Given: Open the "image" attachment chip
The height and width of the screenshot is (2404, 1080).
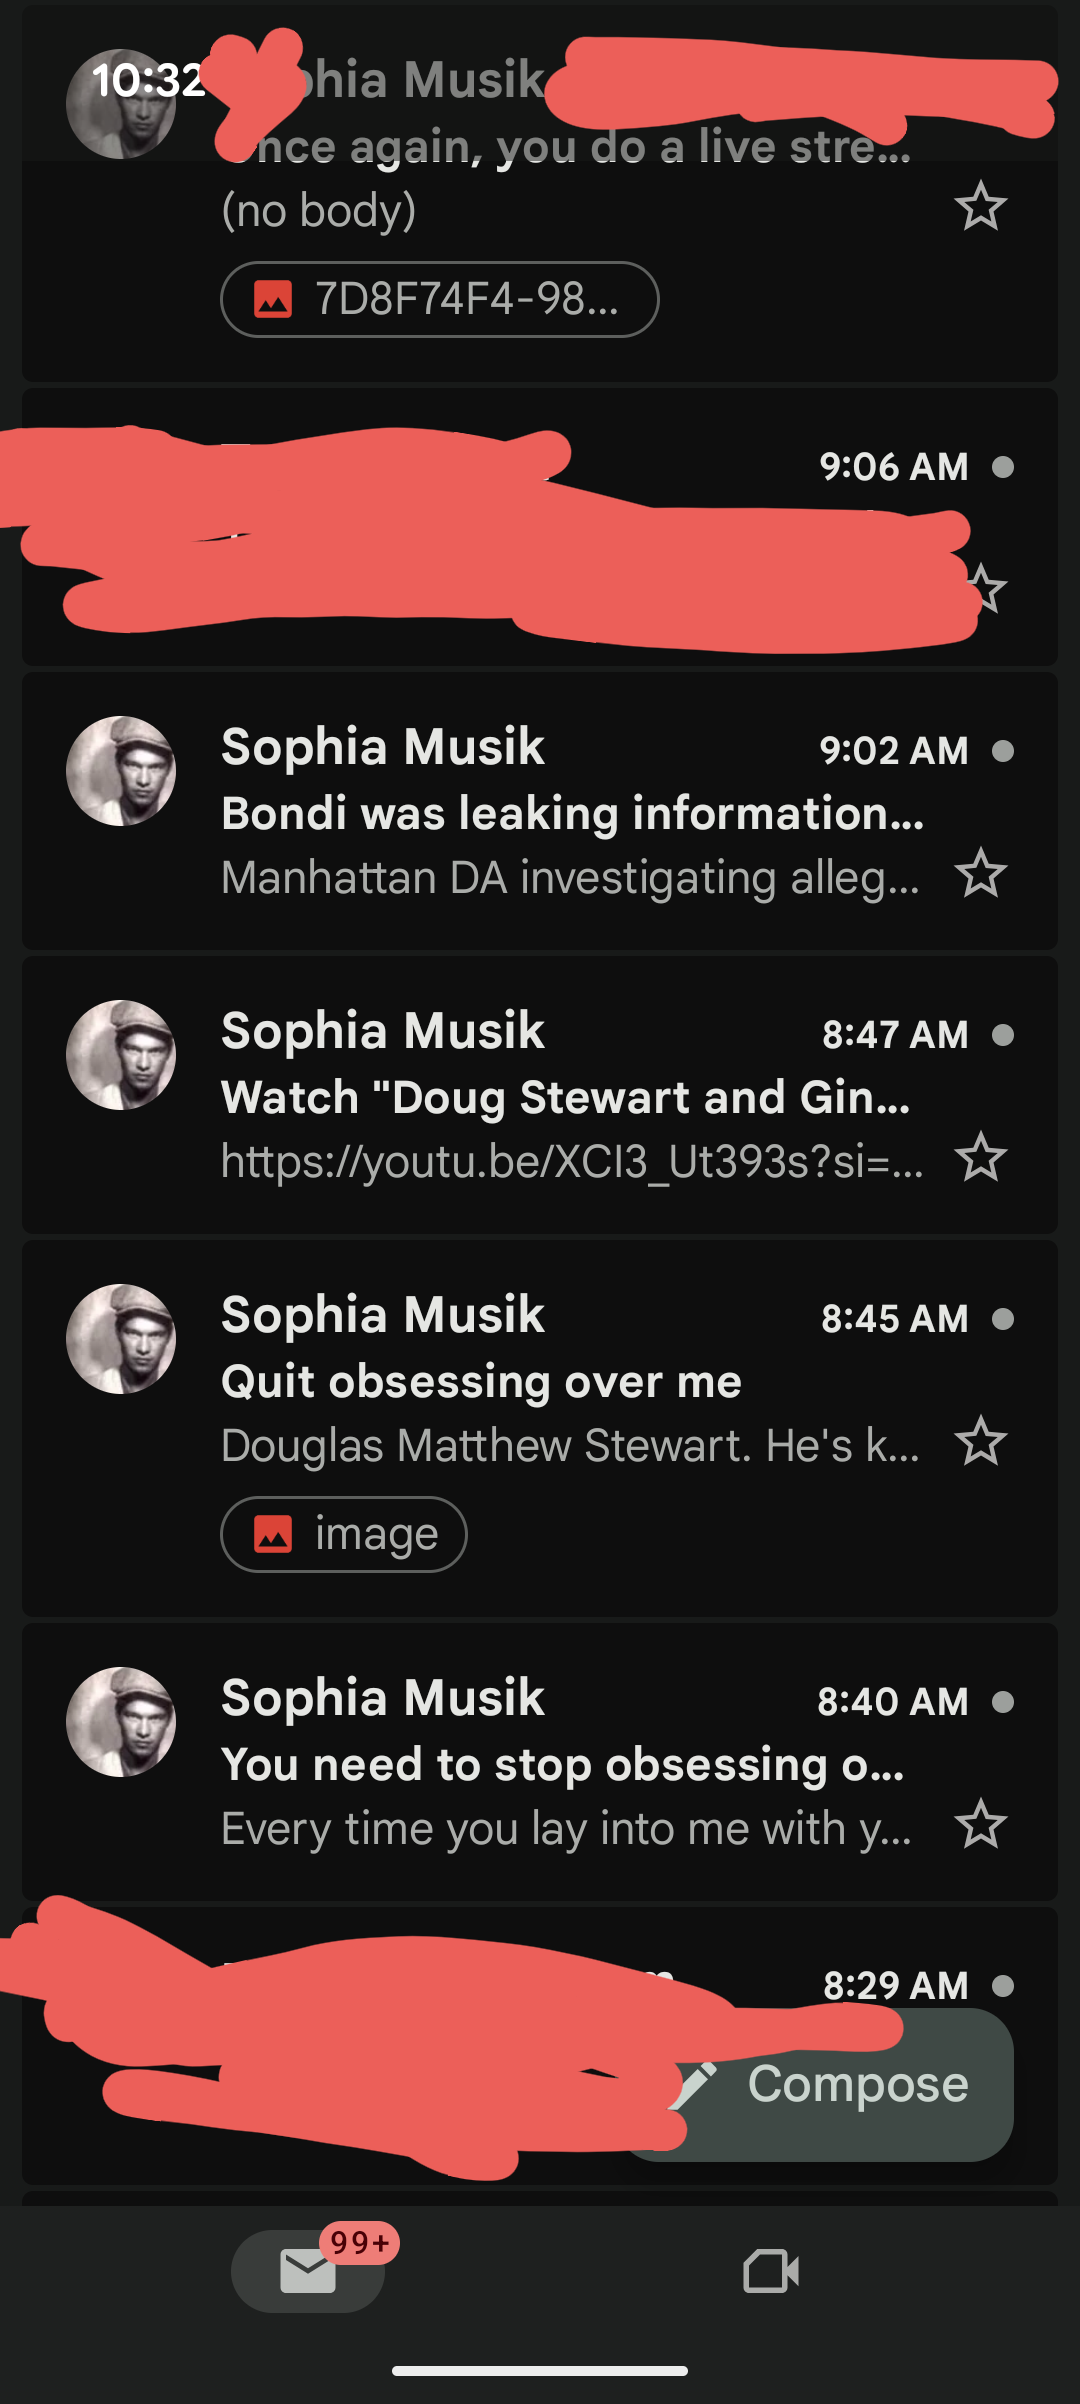Looking at the screenshot, I should tap(344, 1534).
